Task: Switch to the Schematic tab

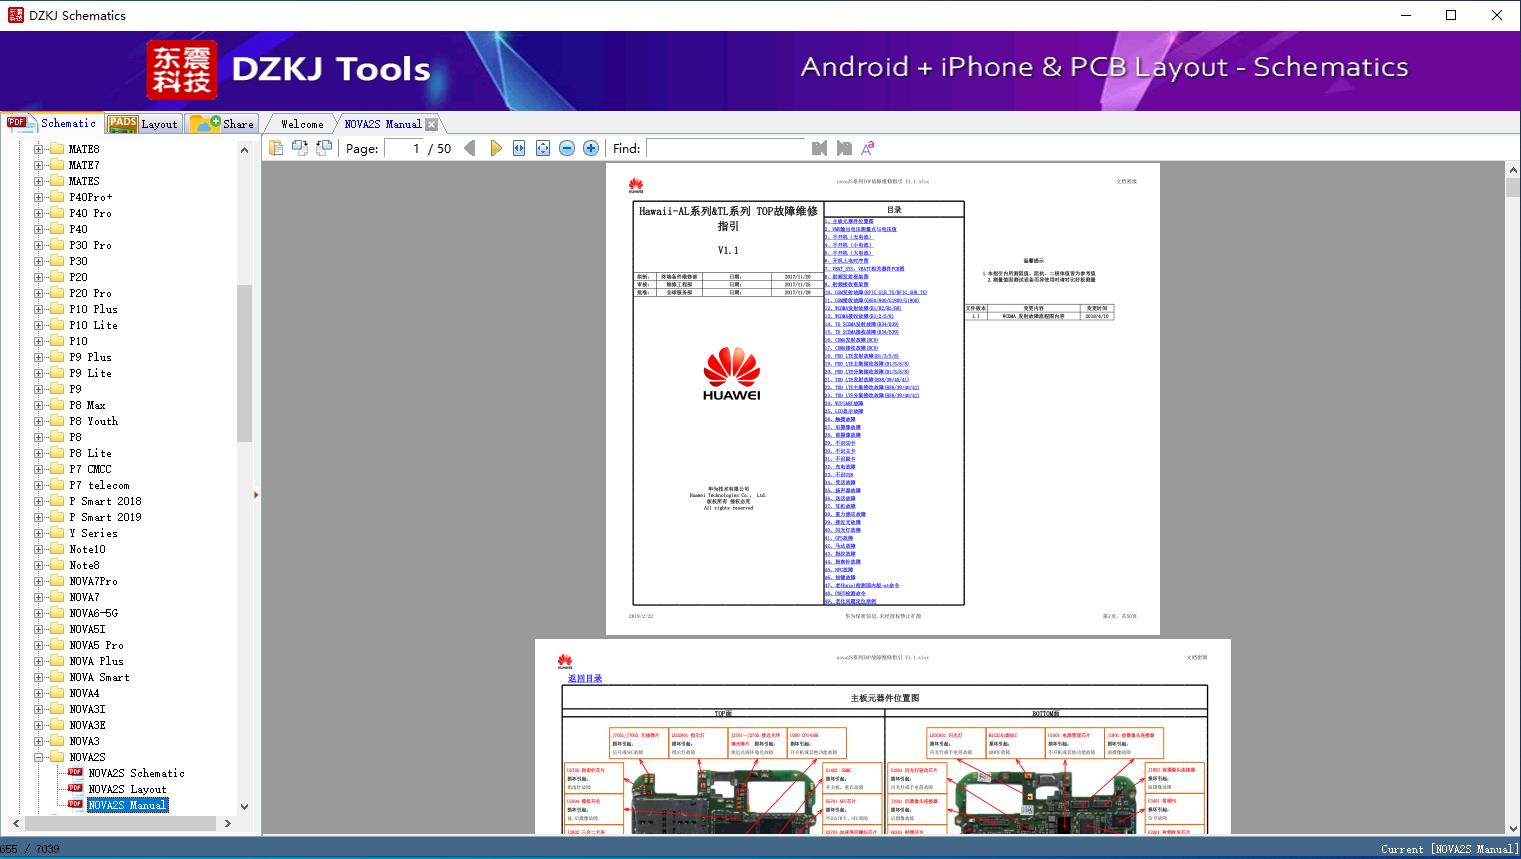Action: point(52,123)
